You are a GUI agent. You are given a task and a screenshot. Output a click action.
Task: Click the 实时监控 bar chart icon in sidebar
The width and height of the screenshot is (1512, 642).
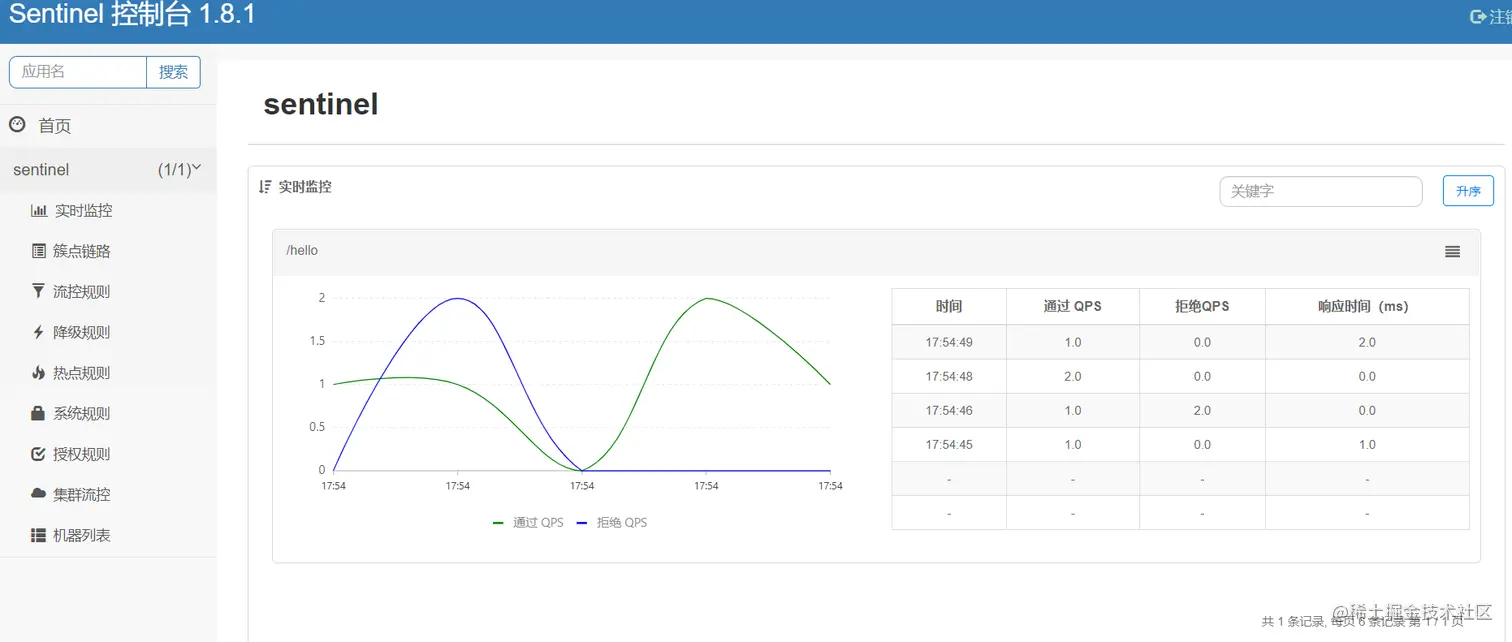click(x=39, y=211)
